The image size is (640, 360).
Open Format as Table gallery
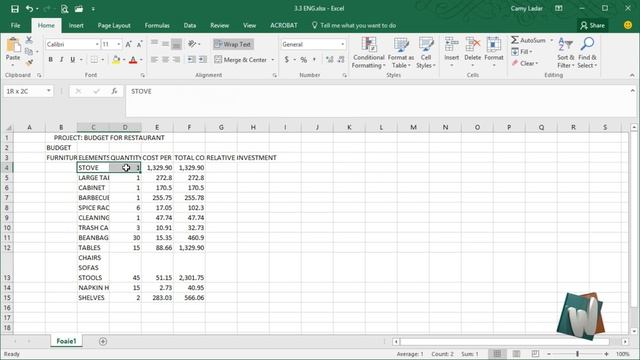[x=401, y=53]
